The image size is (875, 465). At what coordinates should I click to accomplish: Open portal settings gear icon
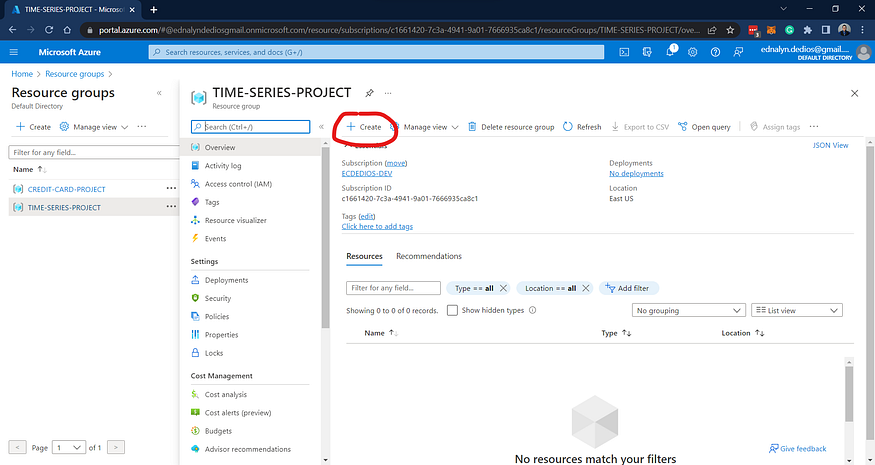coord(693,52)
